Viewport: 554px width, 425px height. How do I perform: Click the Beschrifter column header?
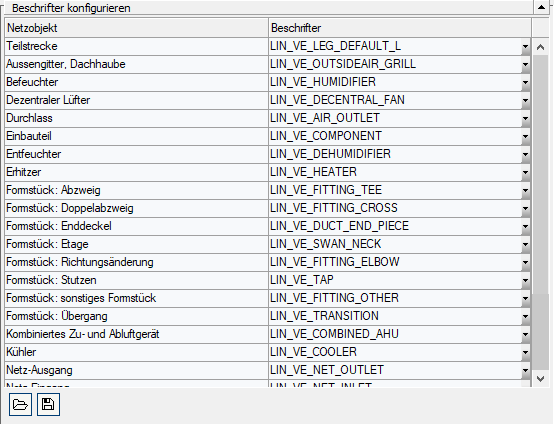pyautogui.click(x=400, y=28)
